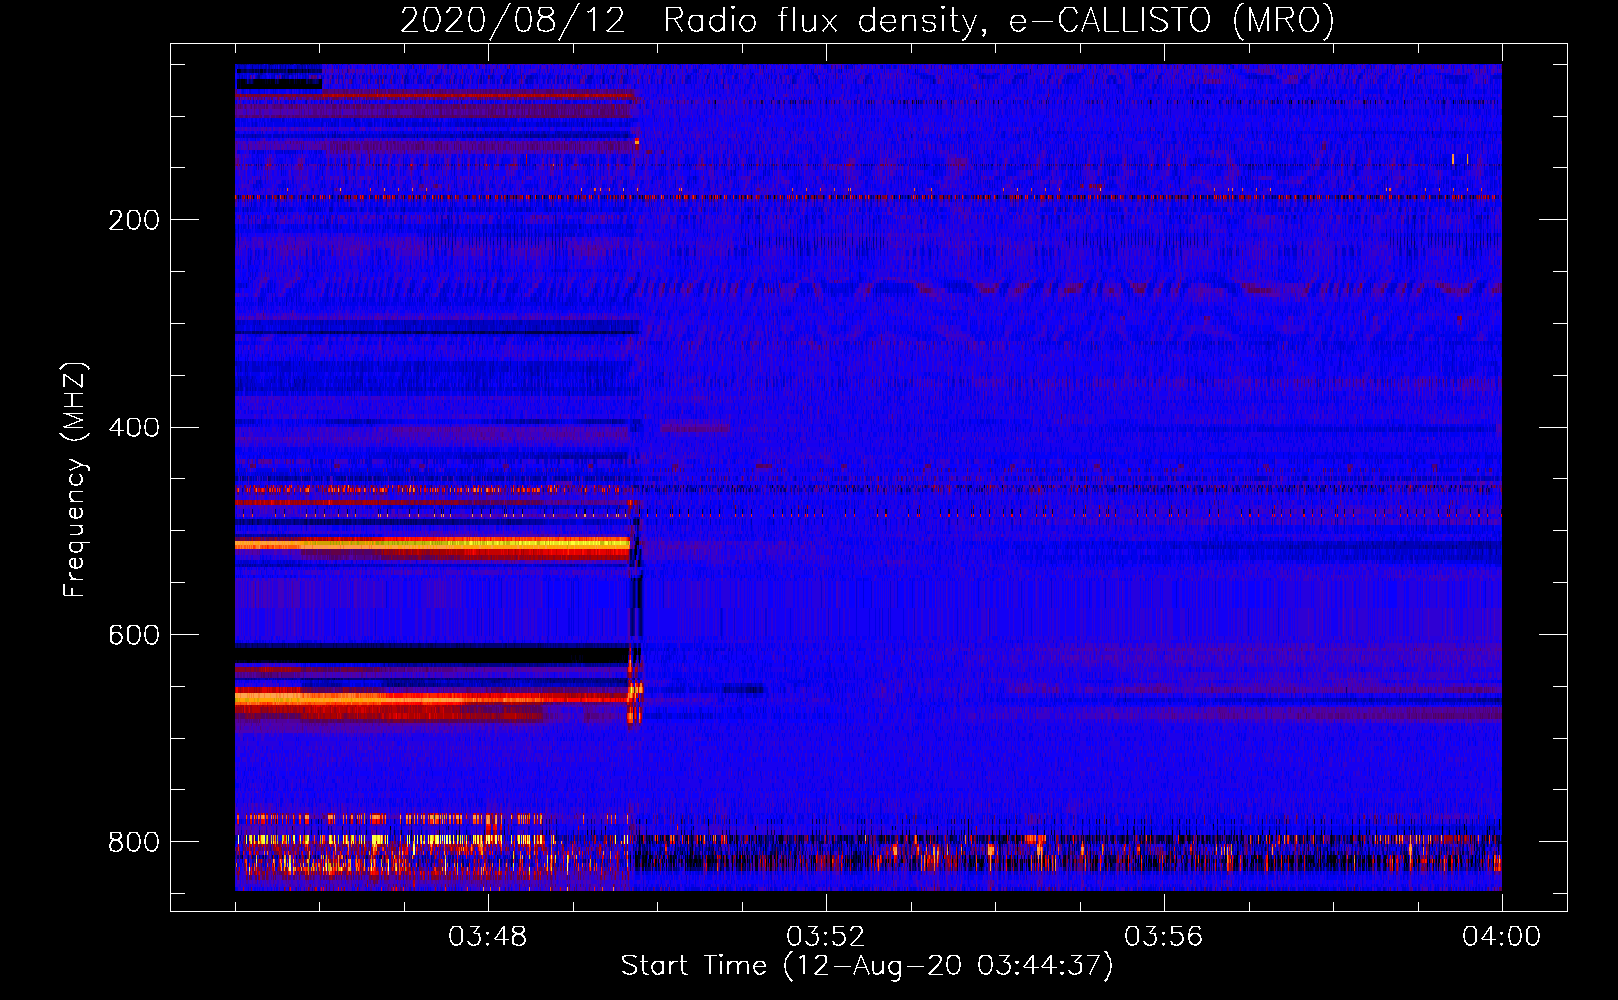Image resolution: width=1618 pixels, height=1000 pixels.
Task: Click the 03:56 time tick label
Action: 1164,937
